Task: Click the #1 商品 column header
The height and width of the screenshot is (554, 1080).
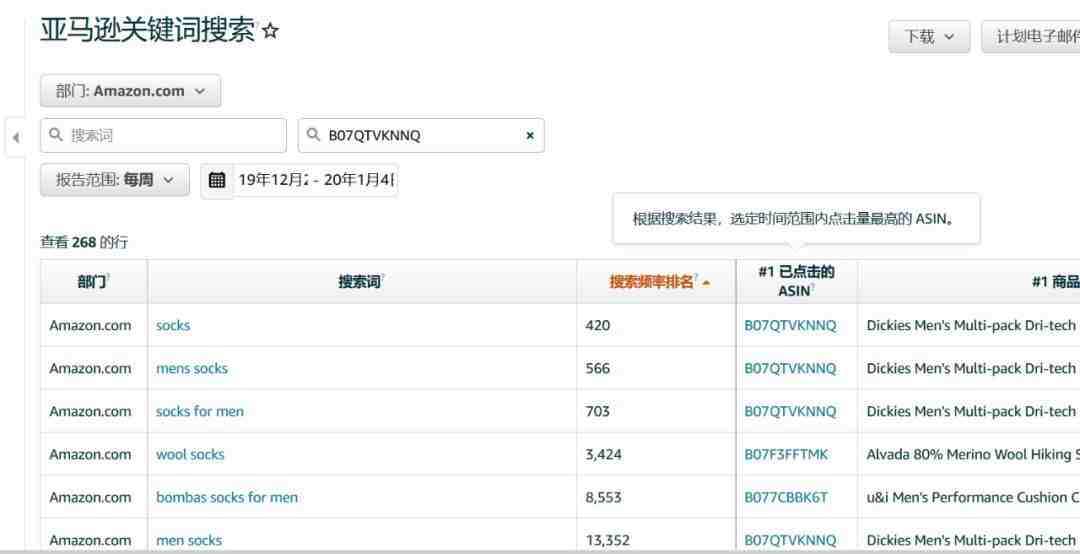Action: pos(968,282)
